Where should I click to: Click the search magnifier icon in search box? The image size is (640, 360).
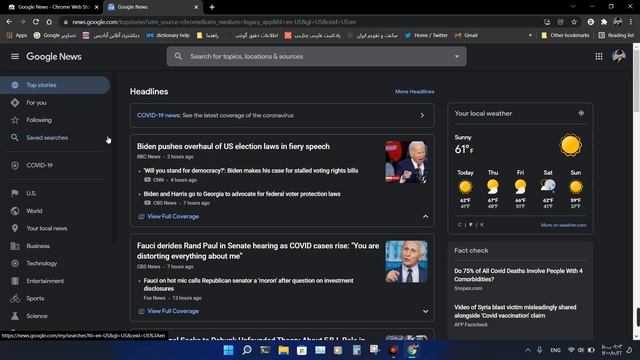[x=178, y=56]
